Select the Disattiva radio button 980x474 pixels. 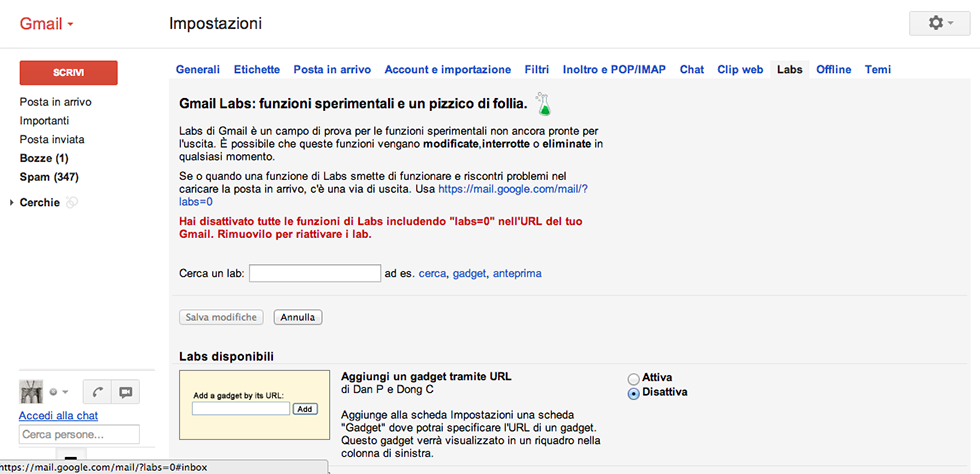[x=633, y=393]
